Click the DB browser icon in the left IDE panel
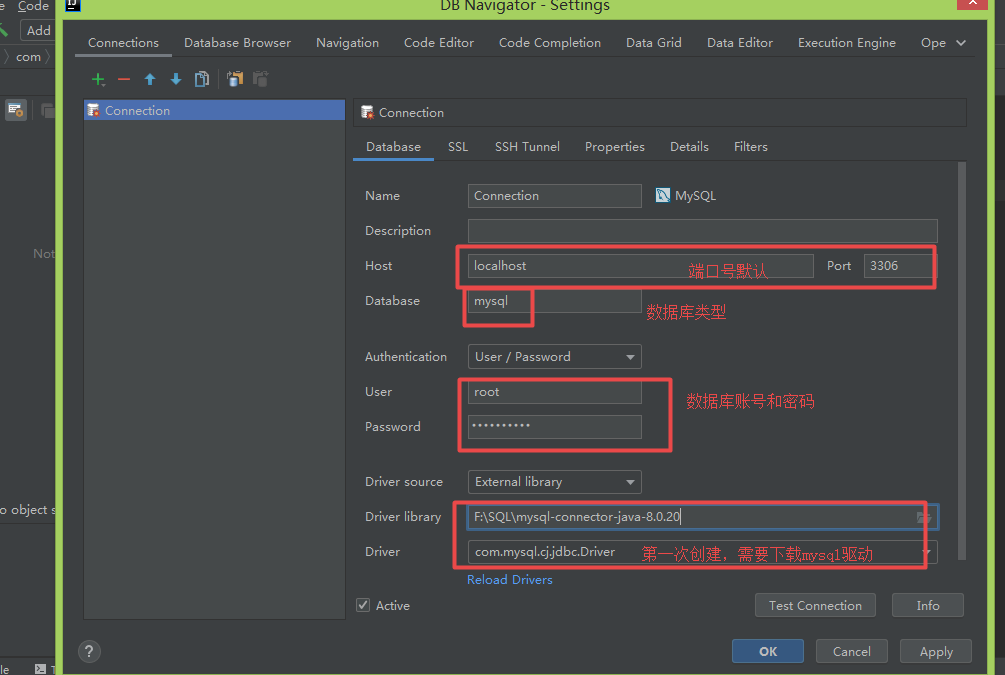Viewport: 1005px width, 675px height. [x=16, y=110]
